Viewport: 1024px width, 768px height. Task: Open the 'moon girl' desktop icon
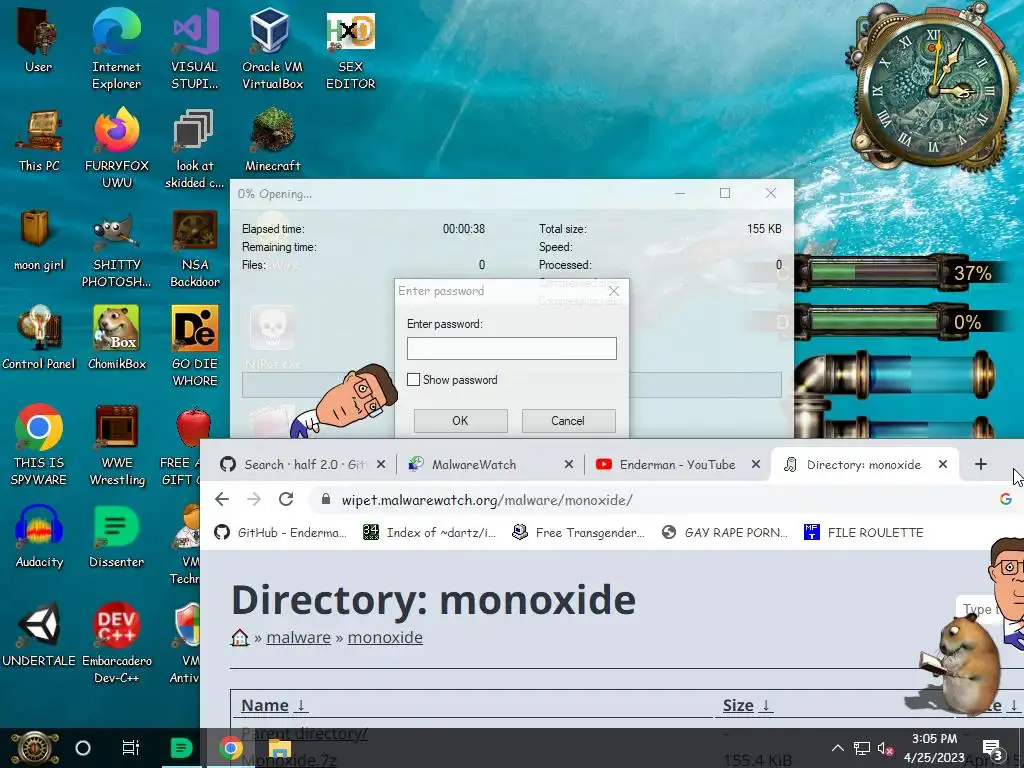point(39,239)
